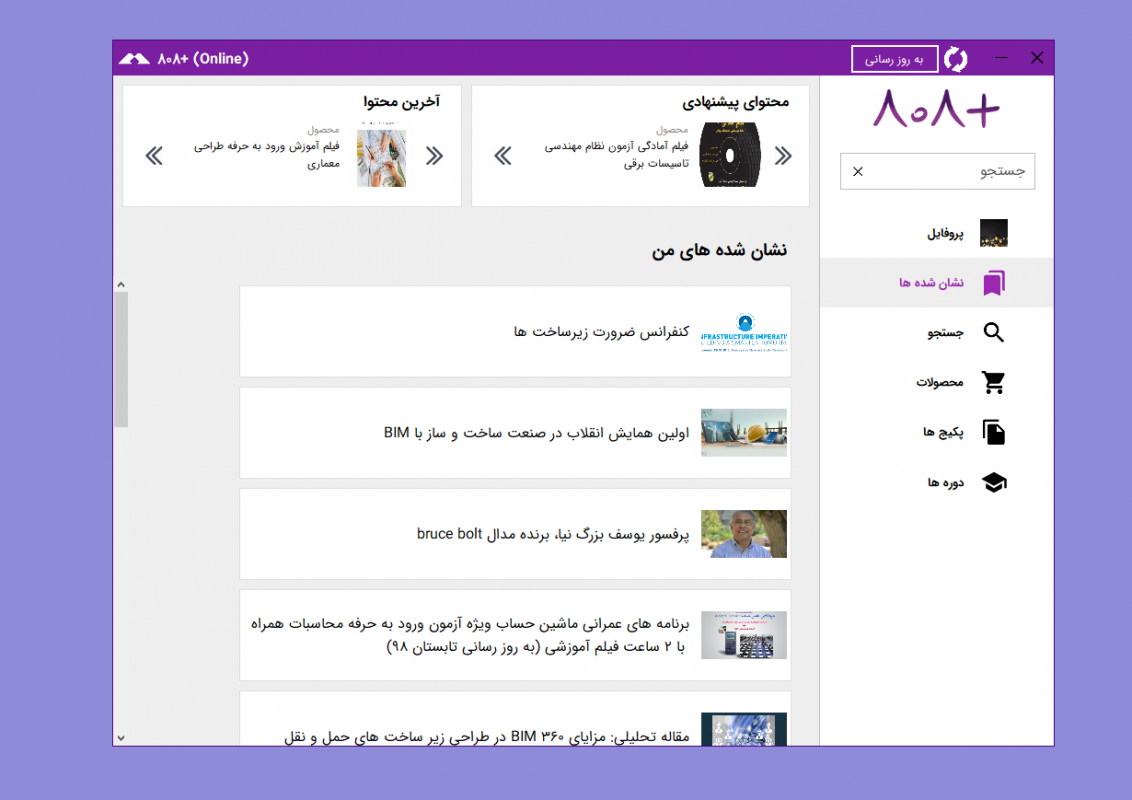The image size is (1132, 800).
Task: Open کنفرانس ضرورت زیرساخت ها bookmark
Action: tap(515, 331)
